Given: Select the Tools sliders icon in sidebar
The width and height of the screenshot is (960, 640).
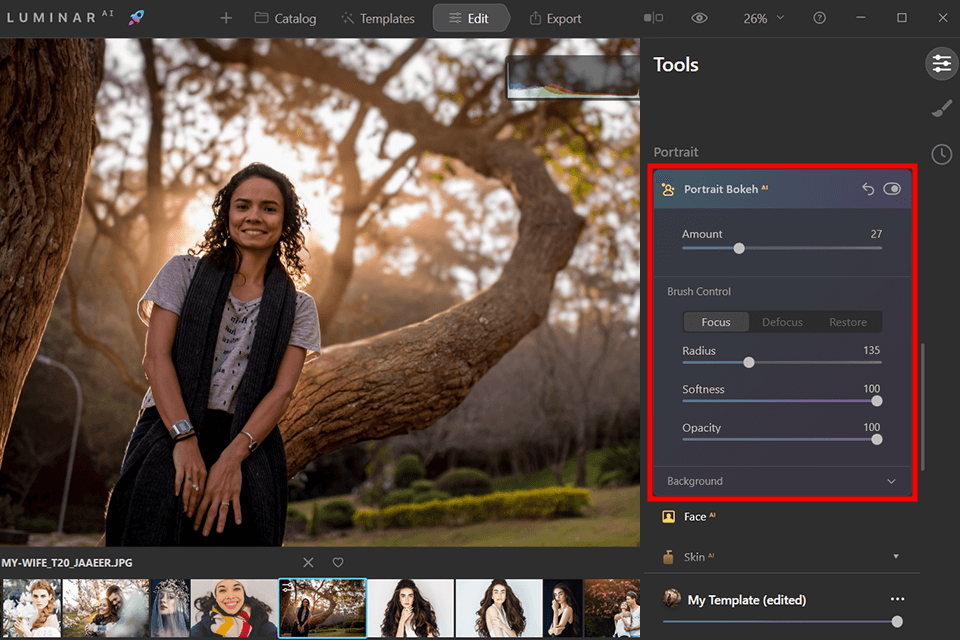Looking at the screenshot, I should [942, 63].
